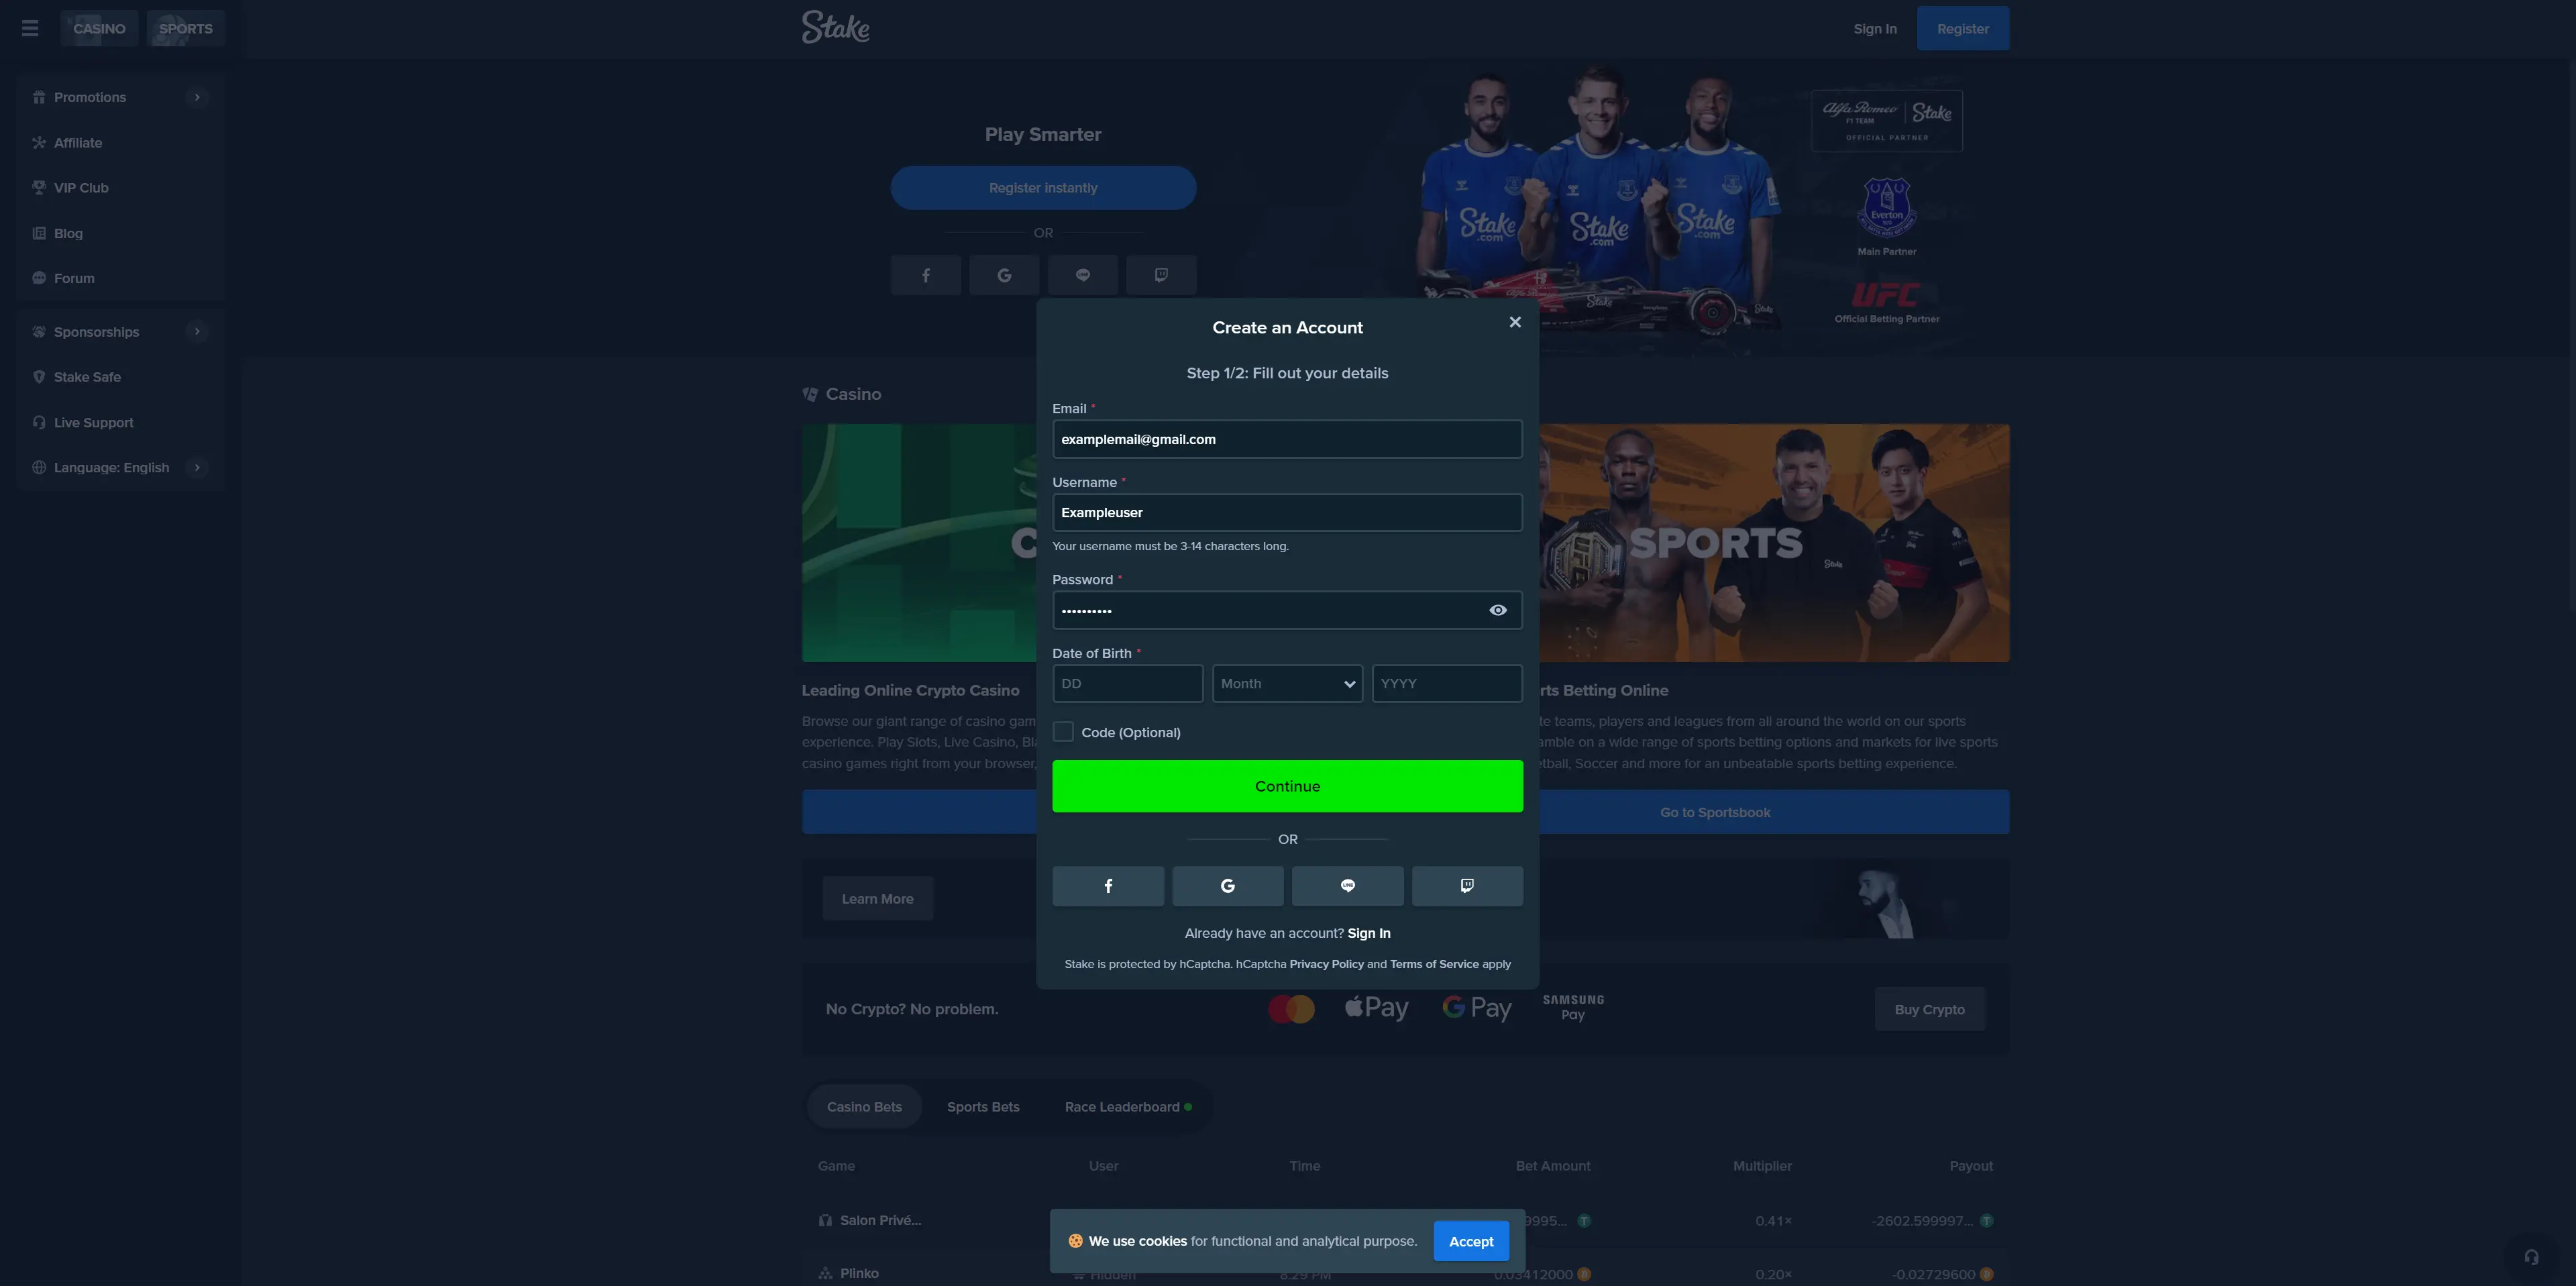Click Sign In link in the dialog

pyautogui.click(x=1368, y=933)
